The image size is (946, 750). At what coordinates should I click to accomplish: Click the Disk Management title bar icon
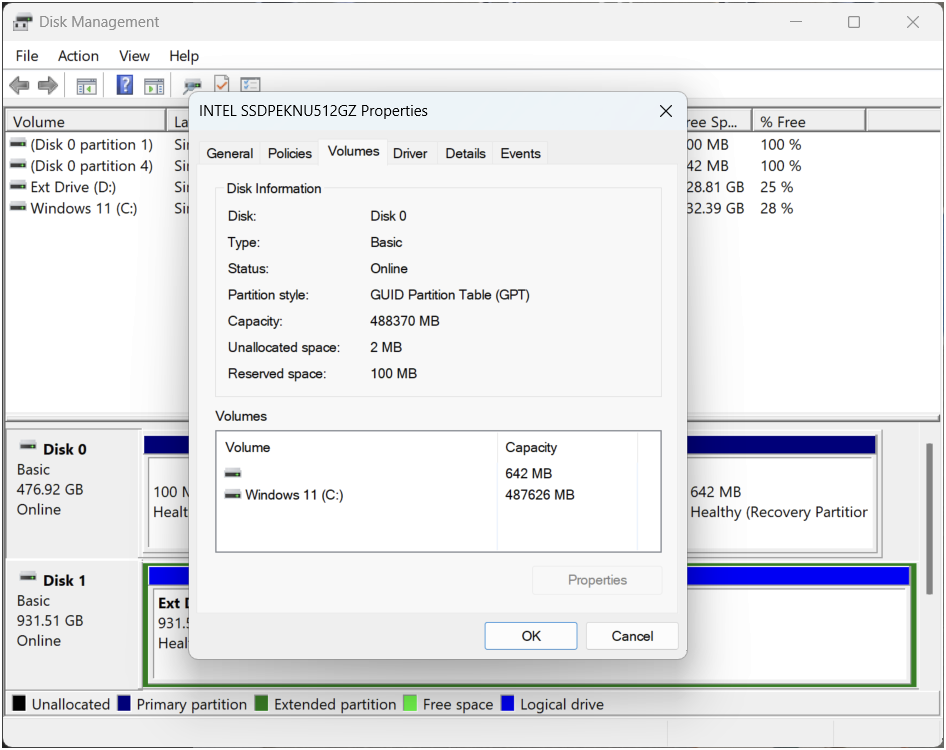pyautogui.click(x=22, y=22)
